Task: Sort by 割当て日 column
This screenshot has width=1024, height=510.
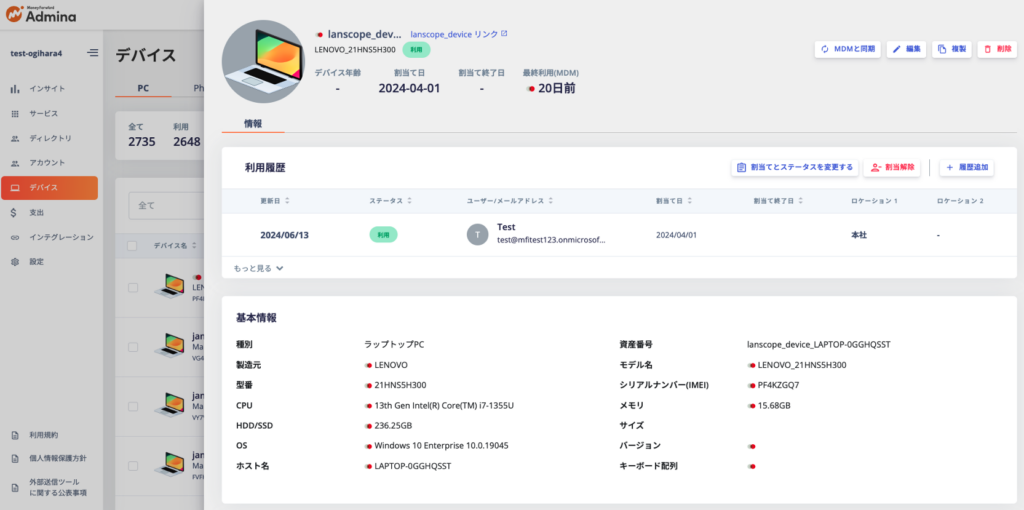Action: click(675, 201)
